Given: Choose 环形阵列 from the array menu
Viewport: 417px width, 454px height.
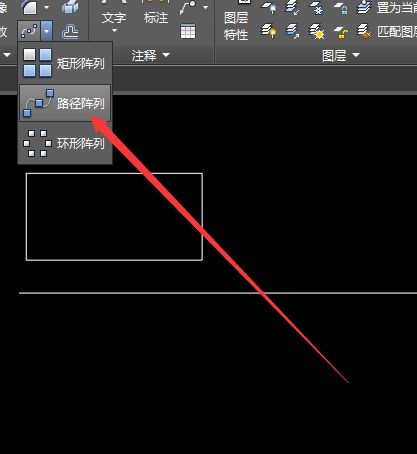Looking at the screenshot, I should pyautogui.click(x=65, y=143).
